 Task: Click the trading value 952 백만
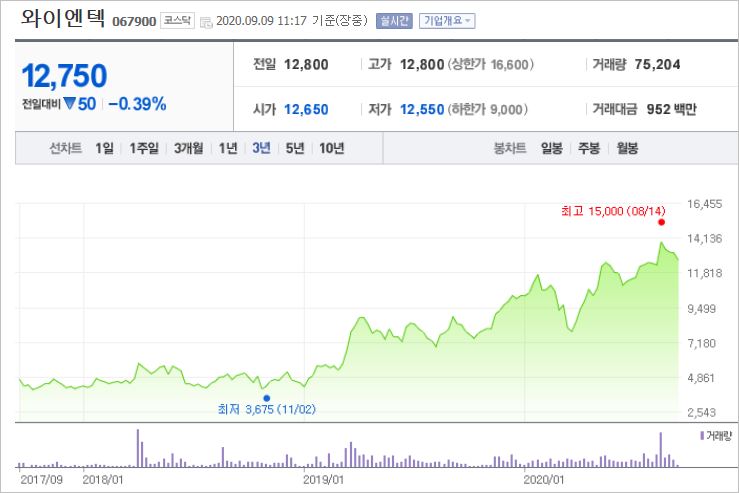(672, 110)
